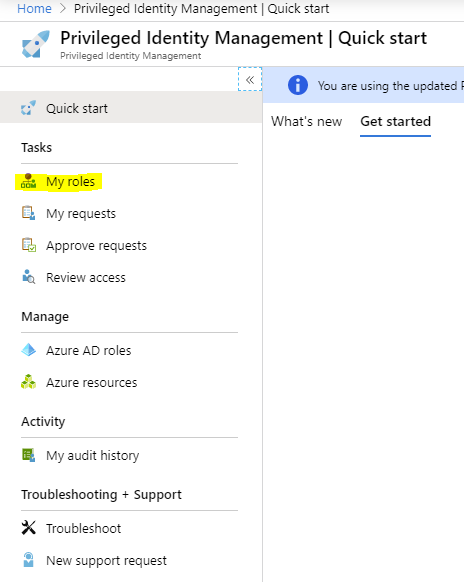Collapse the sidebar with double chevron
Viewport: 464px width, 582px height.
[250, 79]
